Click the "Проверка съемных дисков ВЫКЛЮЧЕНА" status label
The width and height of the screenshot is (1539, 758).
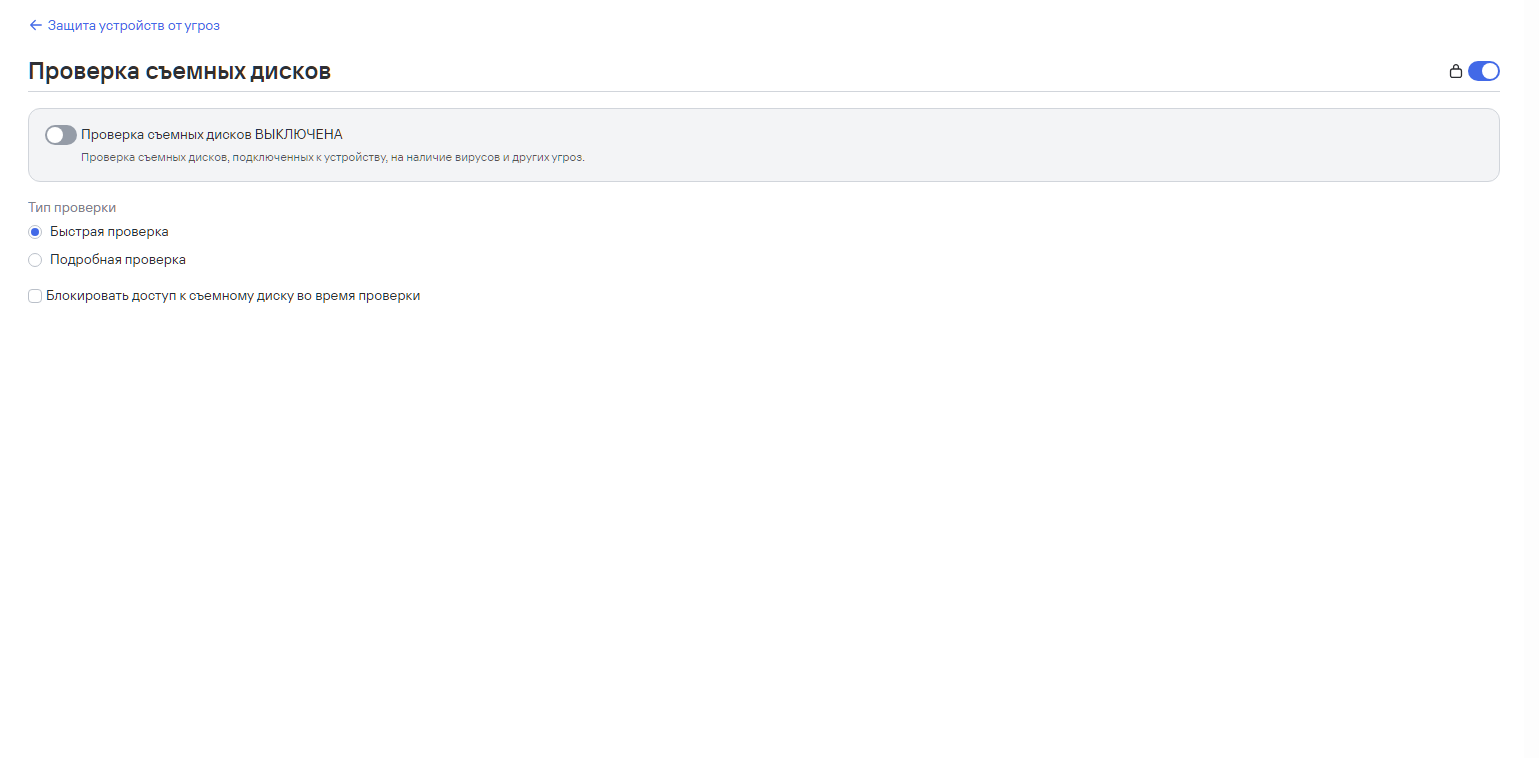point(212,134)
